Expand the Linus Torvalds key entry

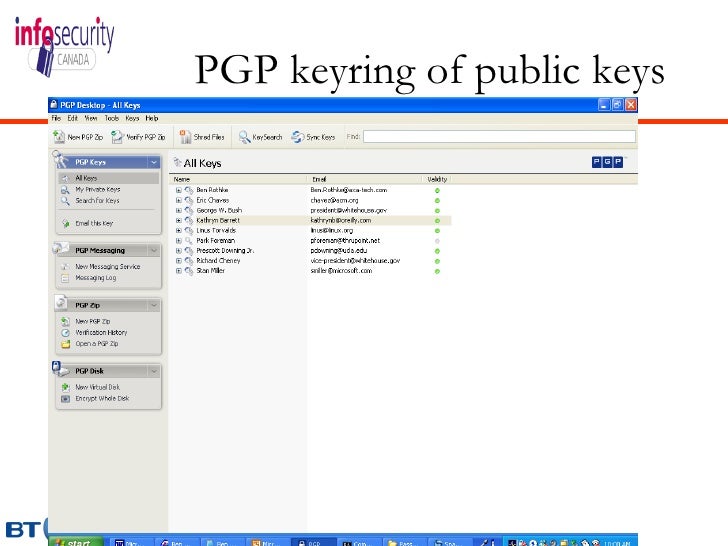coord(179,230)
